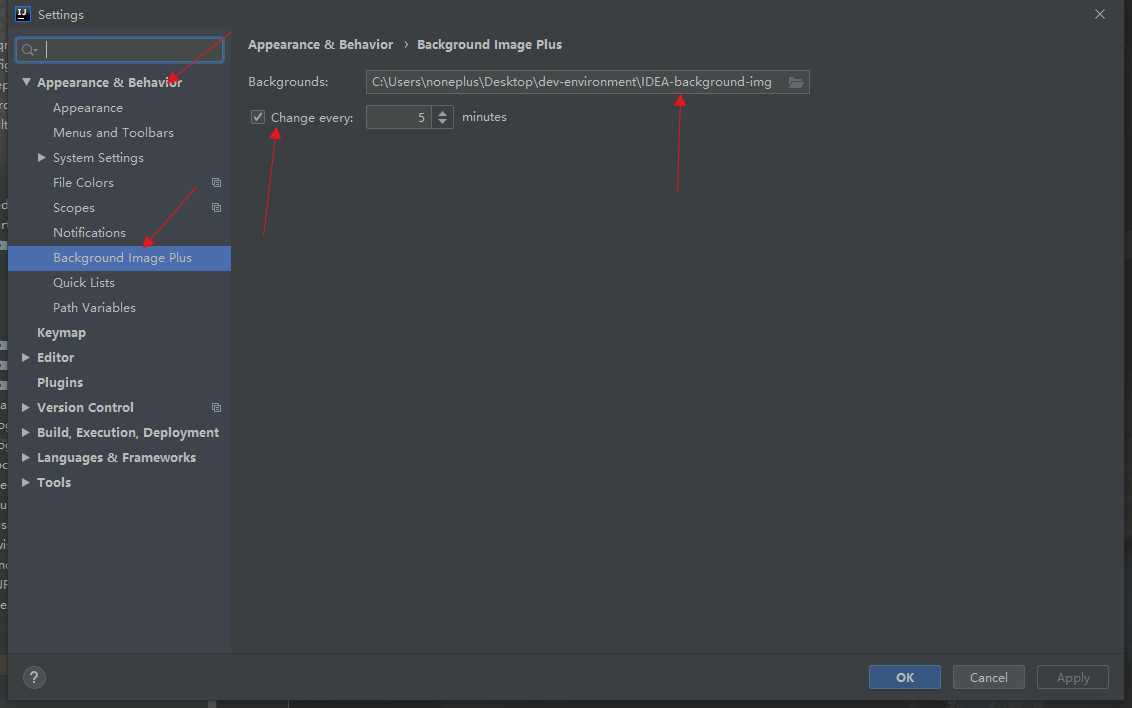This screenshot has width=1132, height=708.
Task: Expand the Tools section arrow
Action: (25, 482)
